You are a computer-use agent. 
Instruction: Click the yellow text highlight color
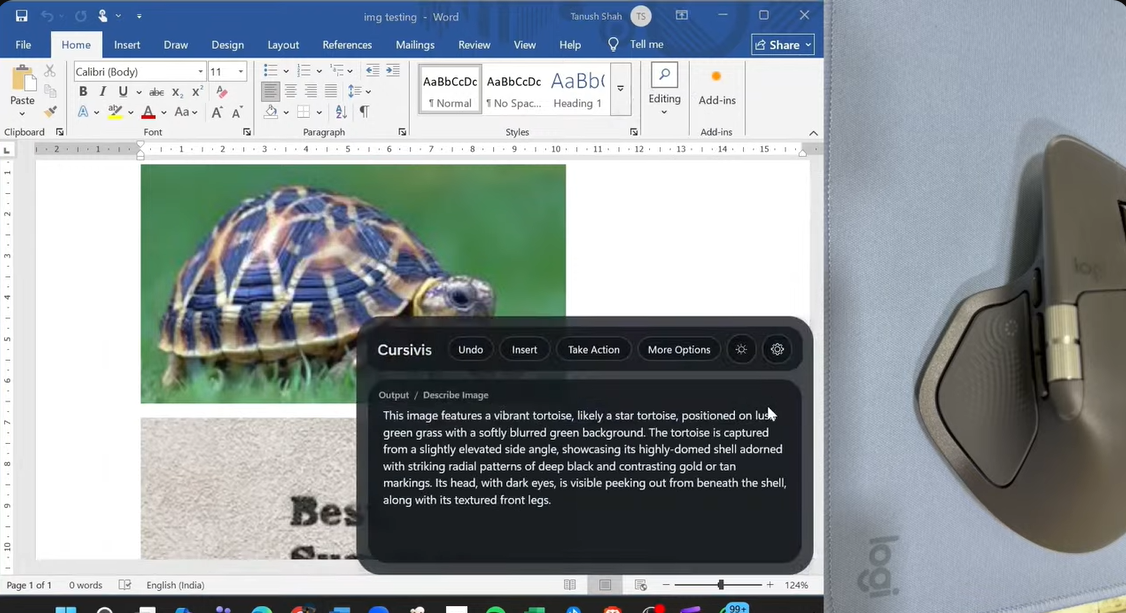coord(115,112)
